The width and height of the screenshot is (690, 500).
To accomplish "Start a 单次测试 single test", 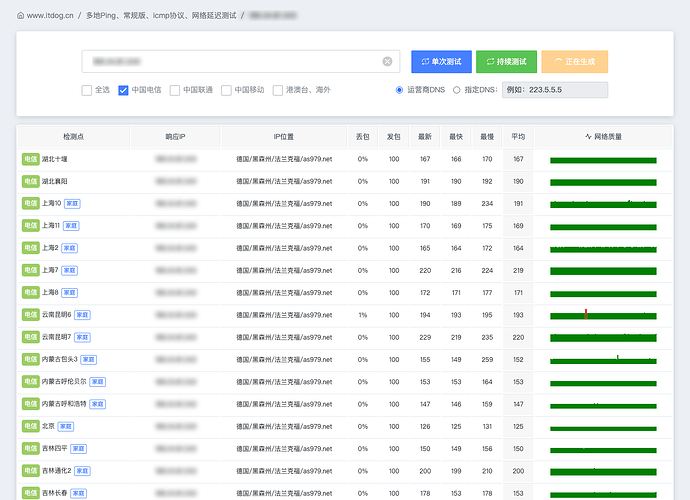I will coord(441,62).
